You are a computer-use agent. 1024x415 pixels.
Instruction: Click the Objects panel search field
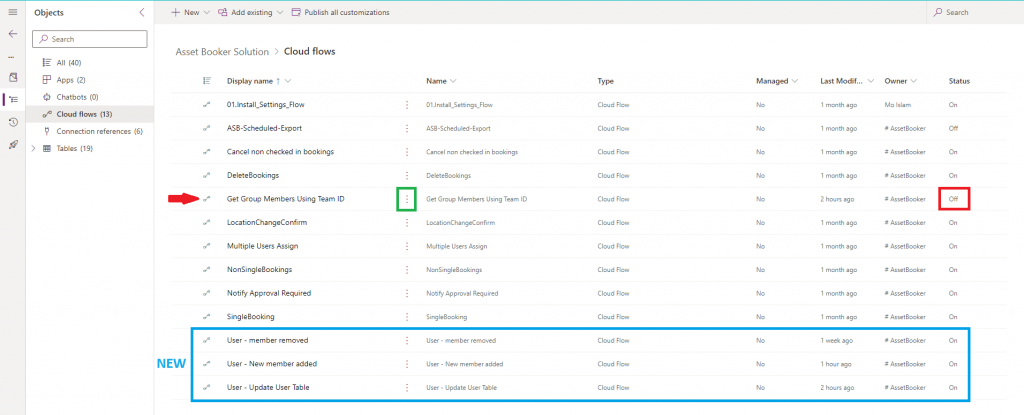pyautogui.click(x=89, y=39)
